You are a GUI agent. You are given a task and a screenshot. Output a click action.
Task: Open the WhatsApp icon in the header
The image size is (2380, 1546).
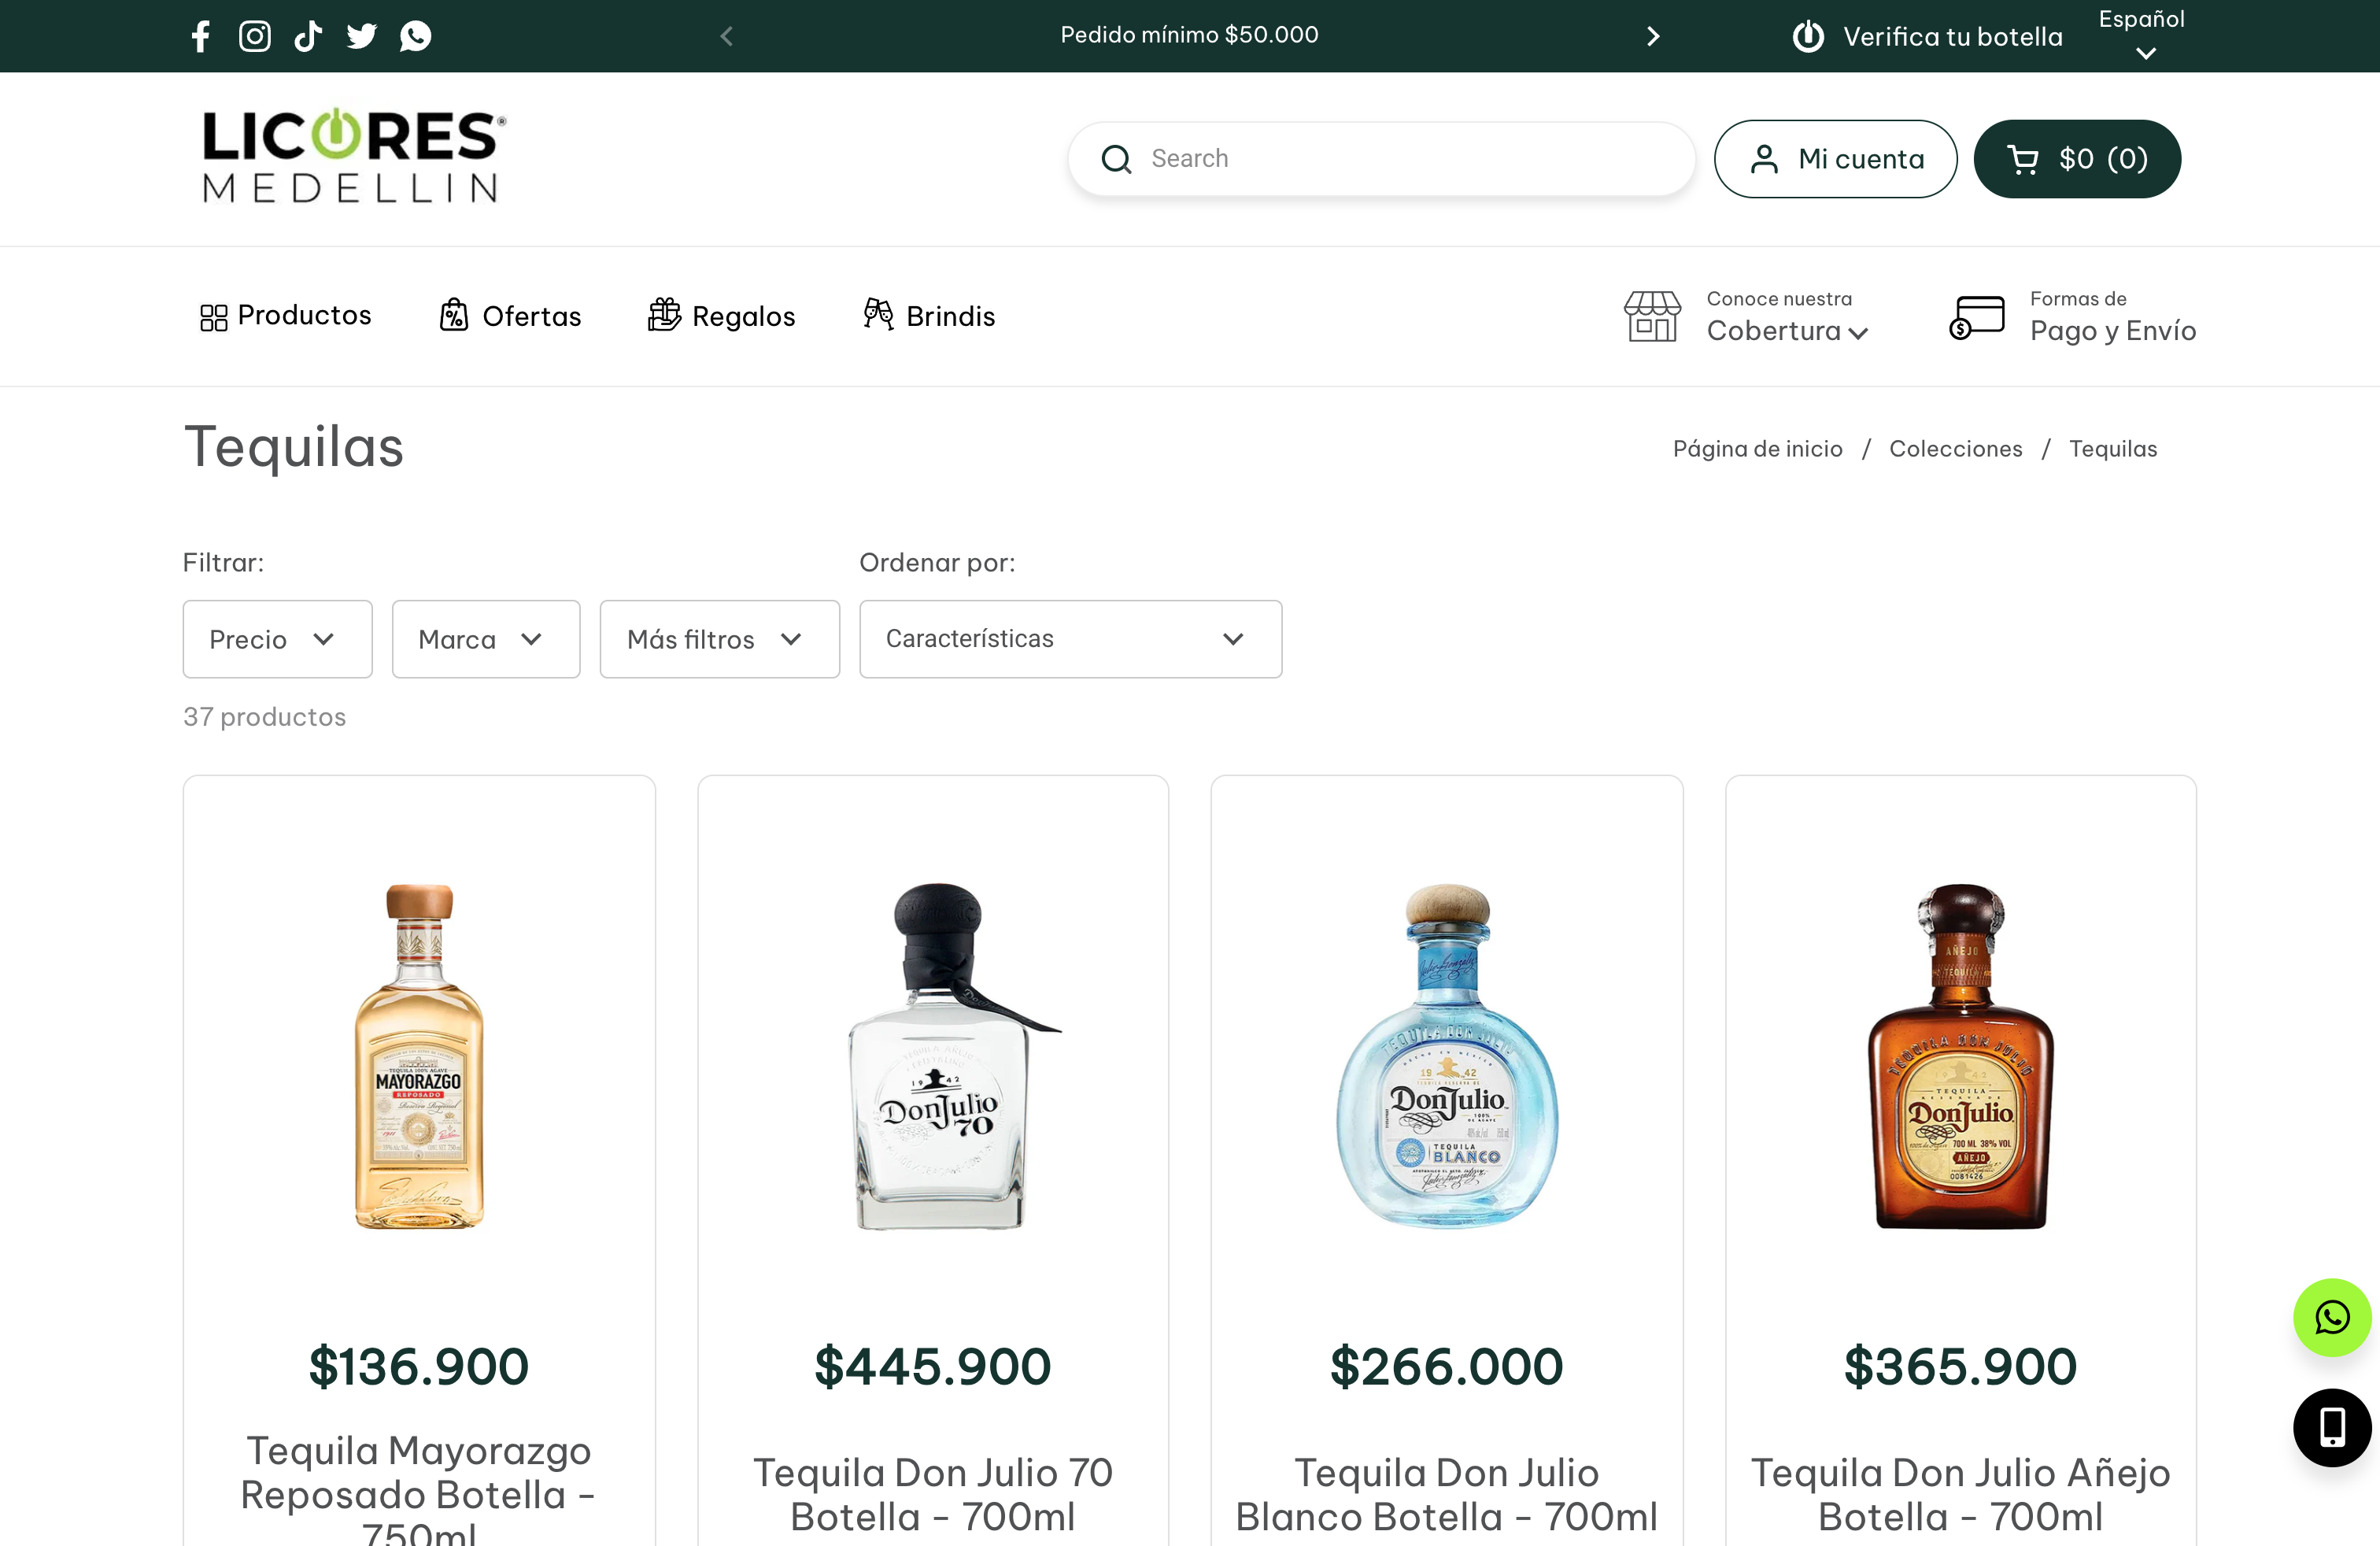[x=415, y=36]
